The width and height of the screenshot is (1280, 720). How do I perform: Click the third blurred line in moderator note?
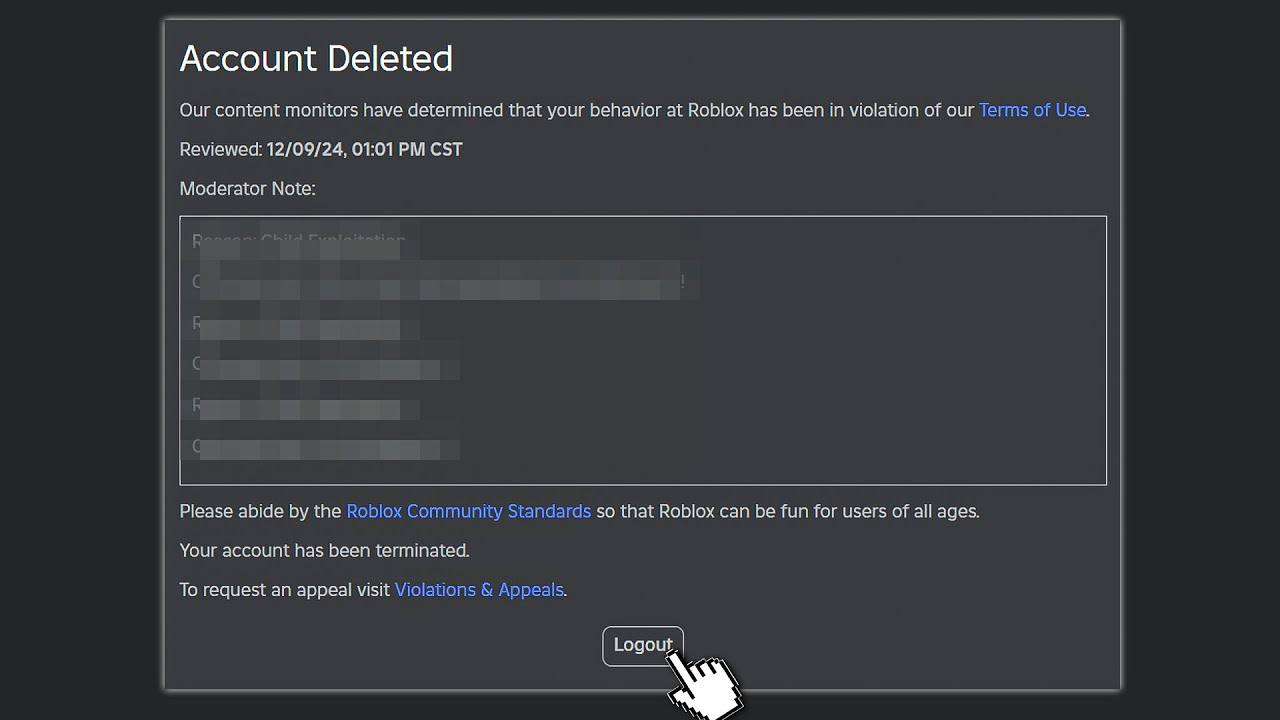tap(300, 324)
